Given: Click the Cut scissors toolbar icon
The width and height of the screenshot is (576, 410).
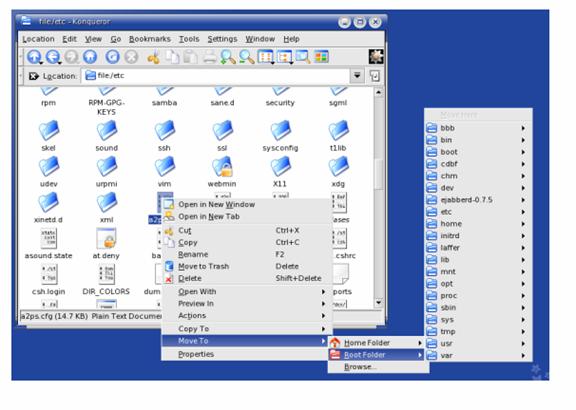Looking at the screenshot, I should pos(154,57).
